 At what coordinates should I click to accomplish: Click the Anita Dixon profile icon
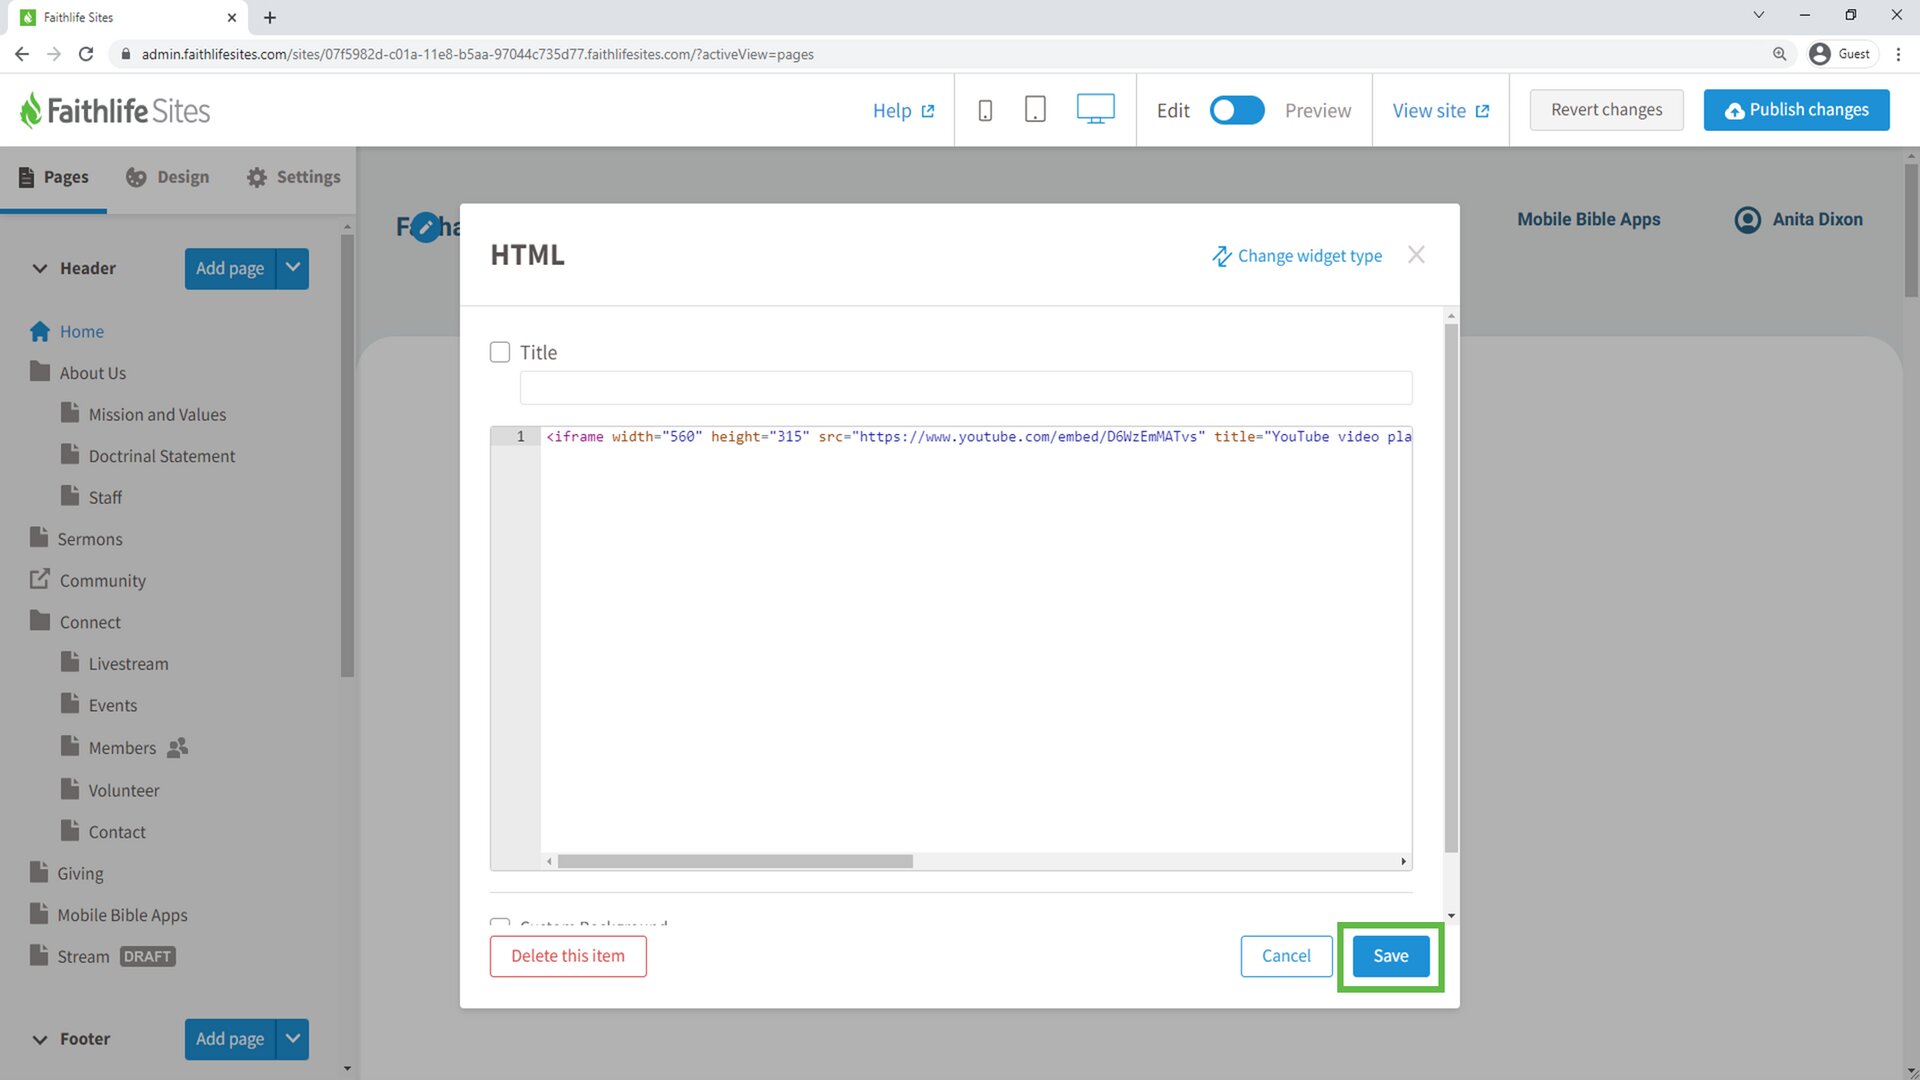point(1747,219)
